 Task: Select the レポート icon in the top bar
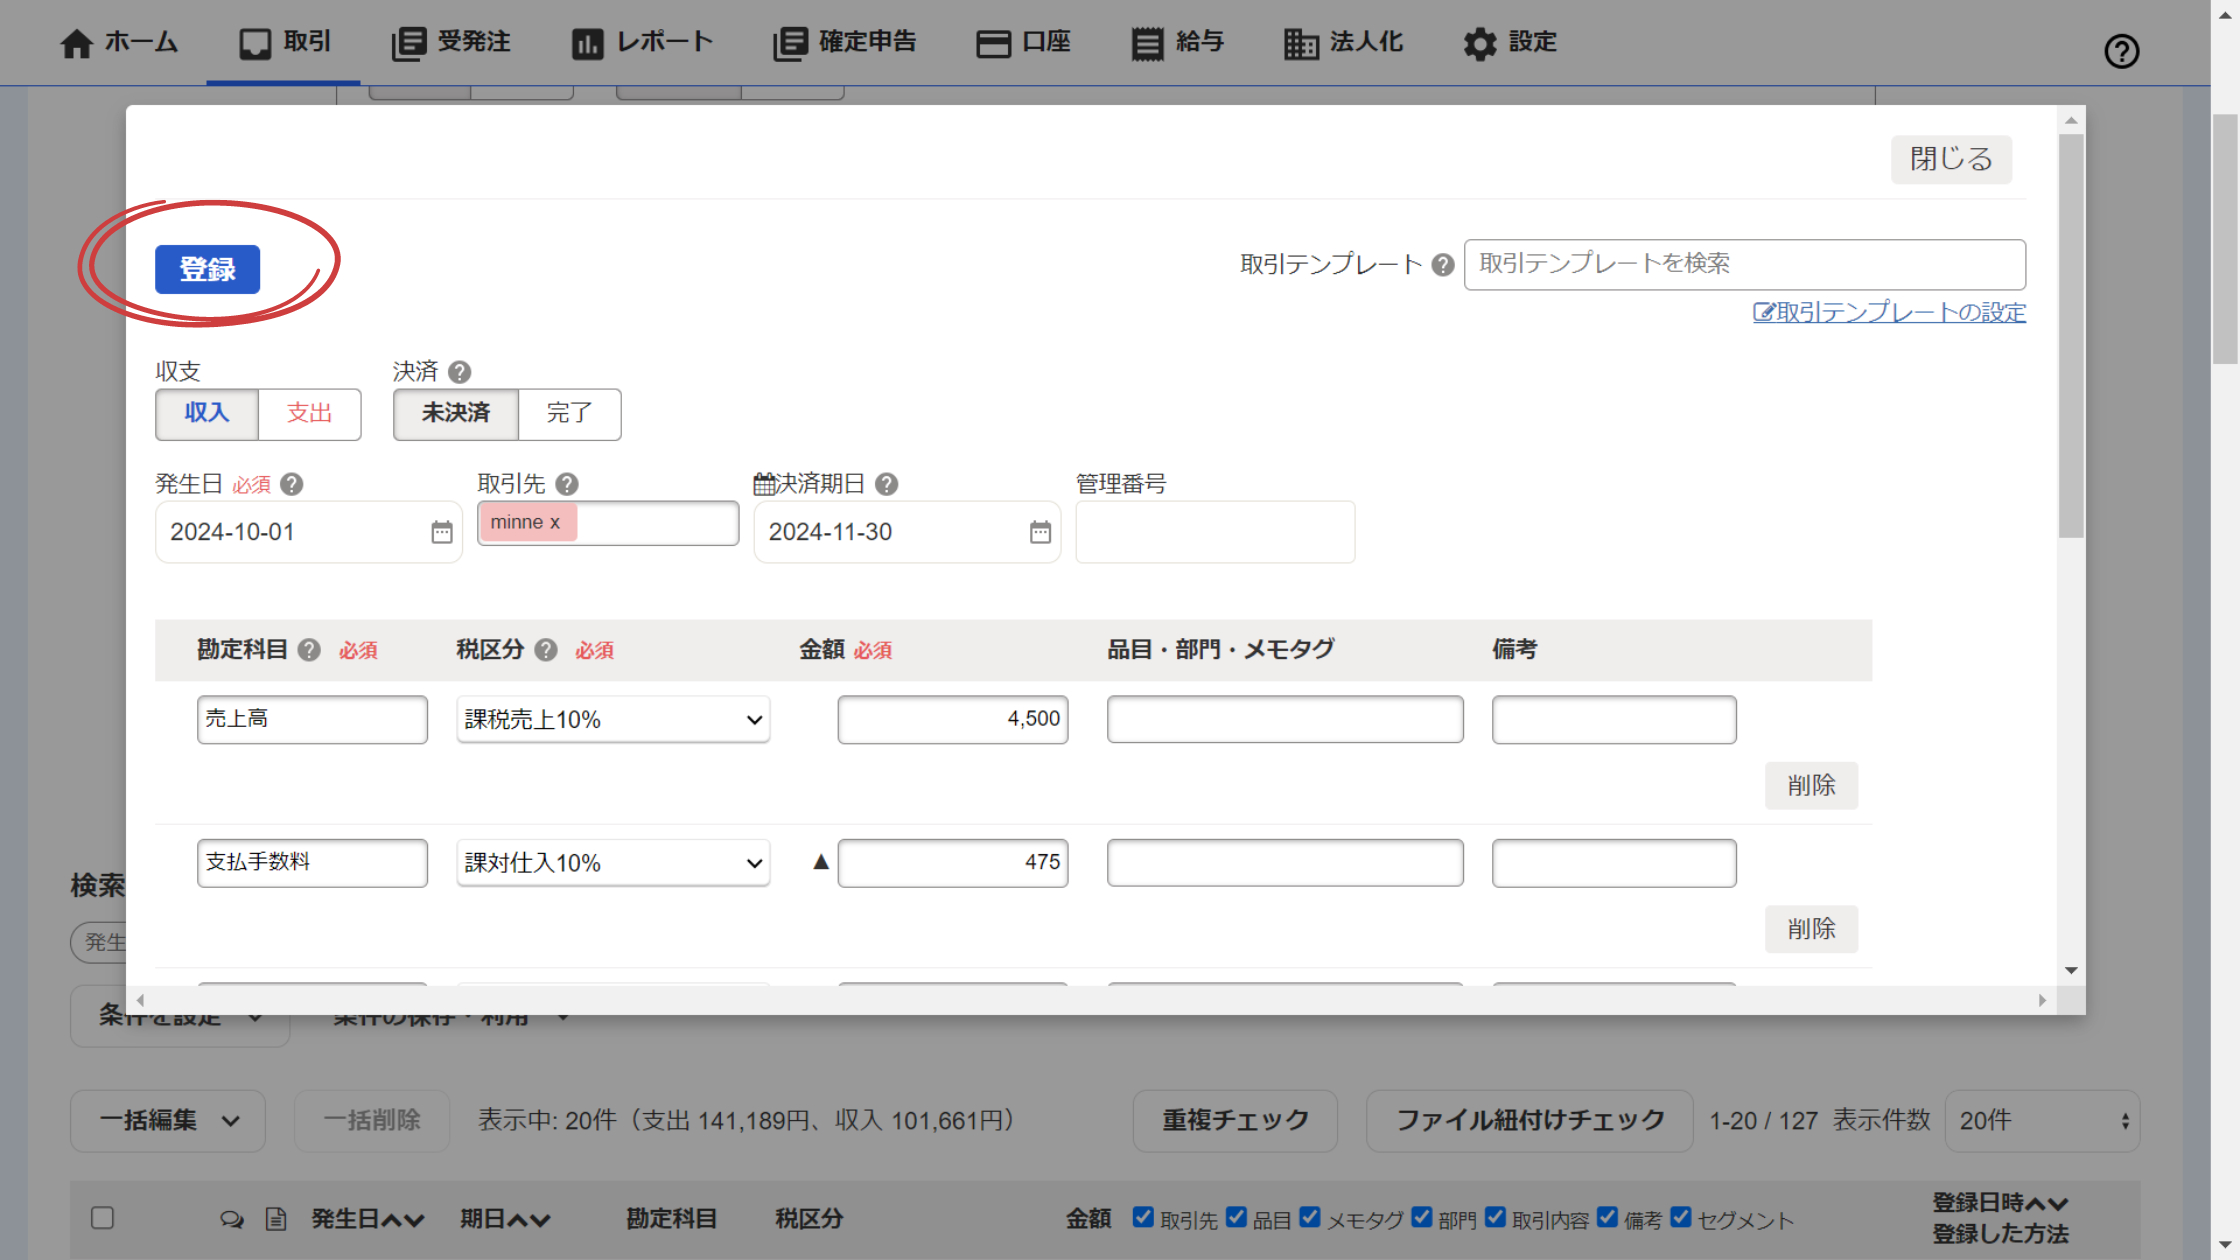588,43
